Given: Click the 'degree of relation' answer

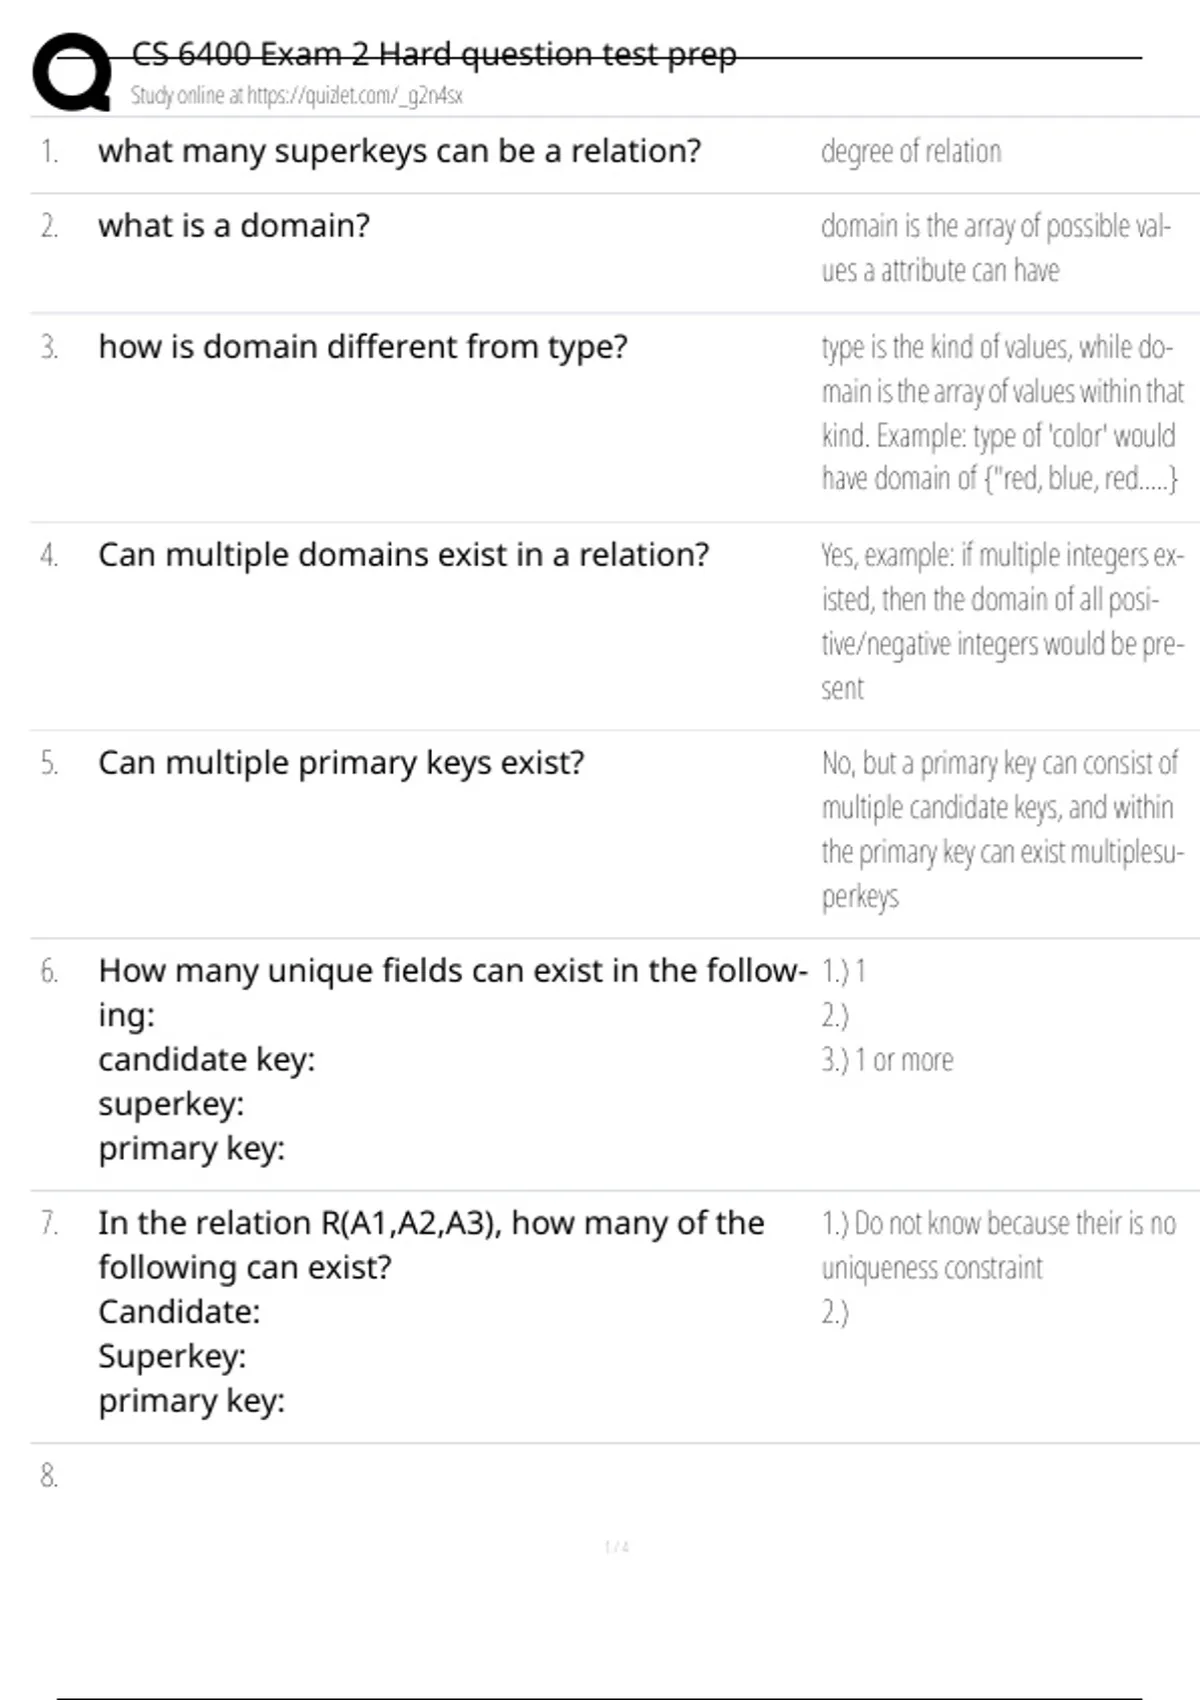Looking at the screenshot, I should coord(910,152).
